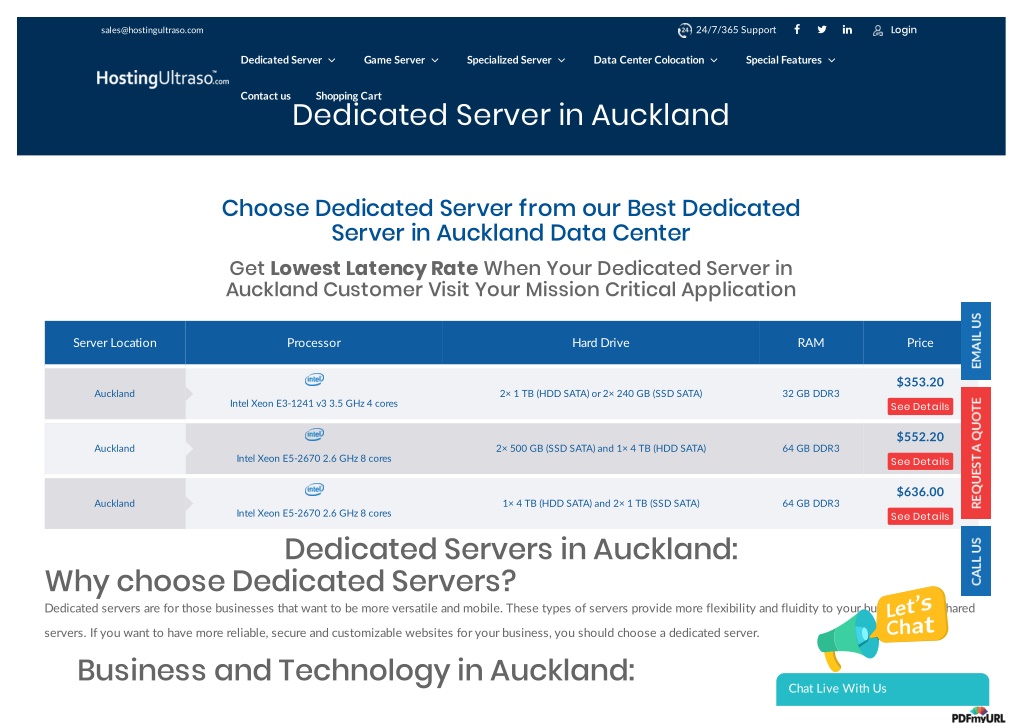Click the Dedicated Servers in Auckland: heading
Screen dimensions: 1024x723
[x=511, y=549]
